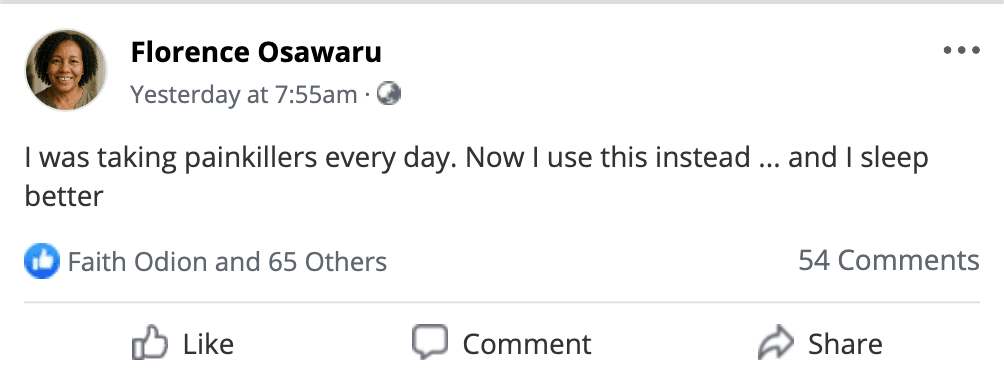The width and height of the screenshot is (1004, 382).
Task: Click the blue thumbs-up reaction icon
Action: coord(42,261)
